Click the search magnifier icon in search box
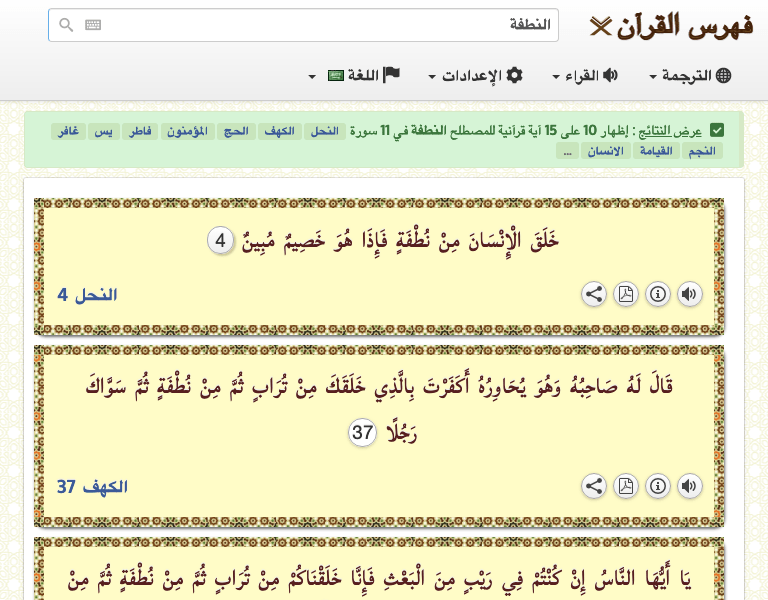Image resolution: width=768 pixels, height=600 pixels. 66,25
